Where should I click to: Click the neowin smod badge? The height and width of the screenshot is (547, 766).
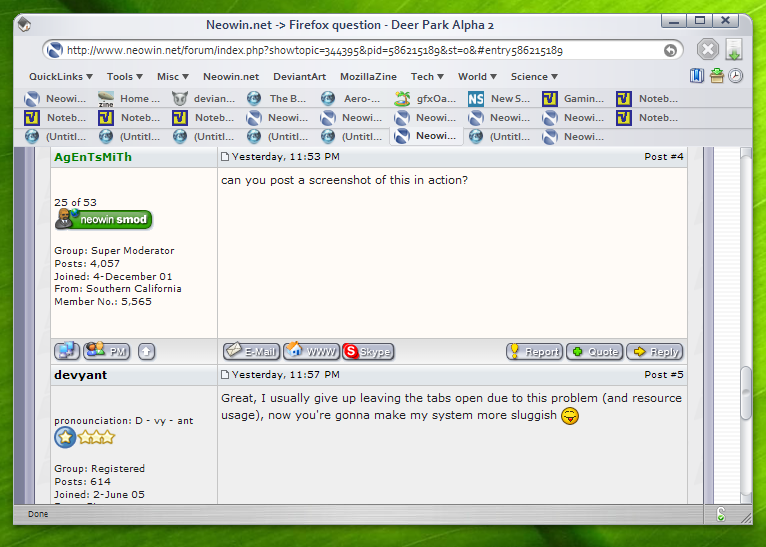click(x=104, y=219)
